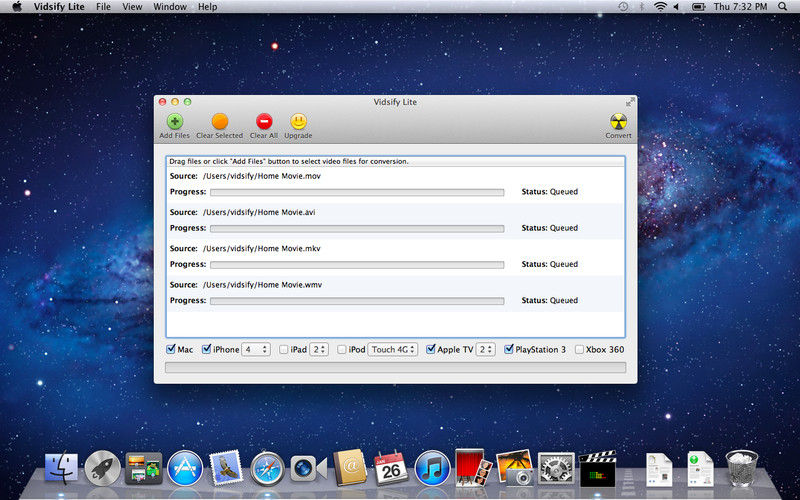The image size is (800, 500).
Task: Open the View menu
Action: click(x=132, y=7)
